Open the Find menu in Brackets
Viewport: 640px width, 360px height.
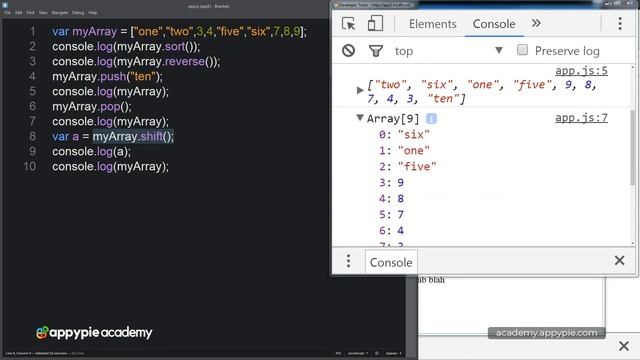31,13
